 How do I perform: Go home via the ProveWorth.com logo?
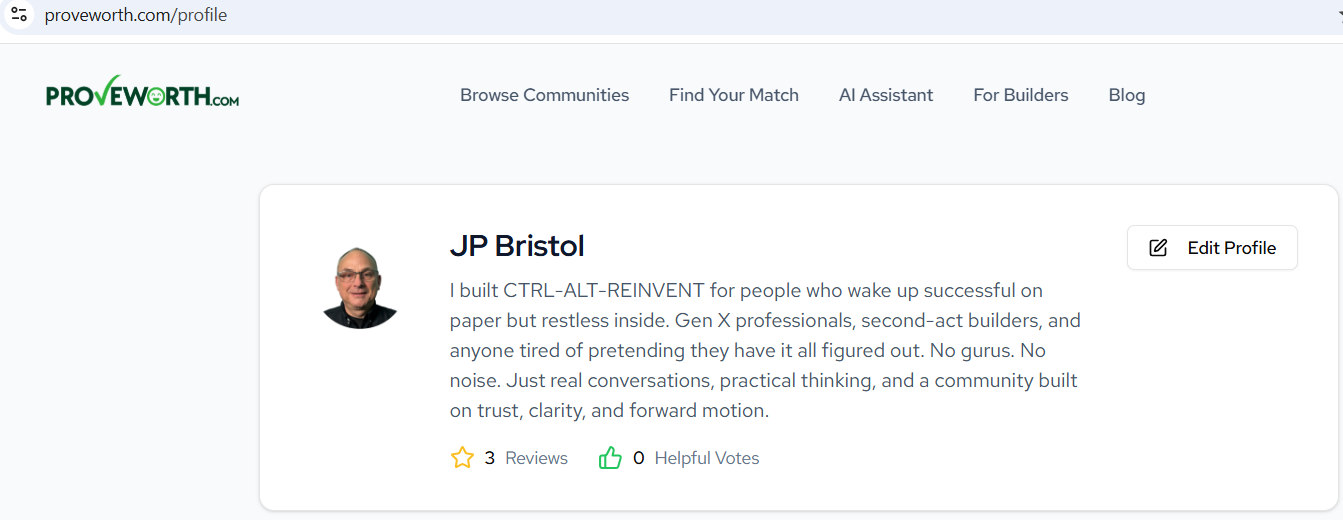(x=142, y=95)
